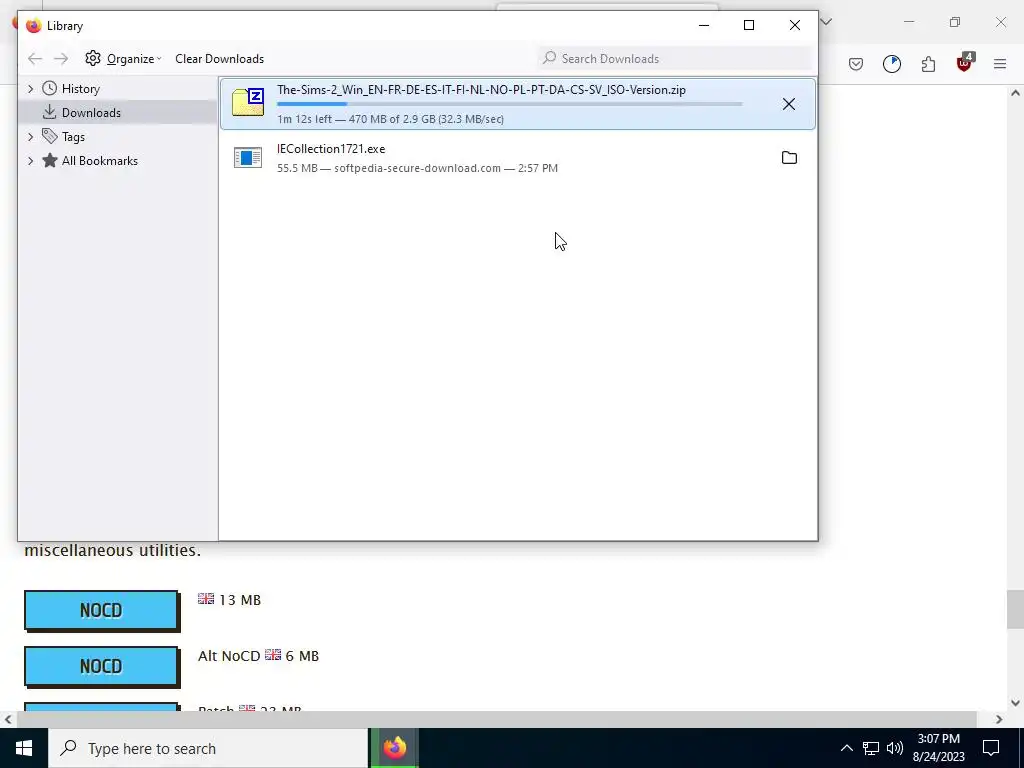Click horizontal scrollbar right arrow
The image size is (1024, 768).
click(999, 720)
